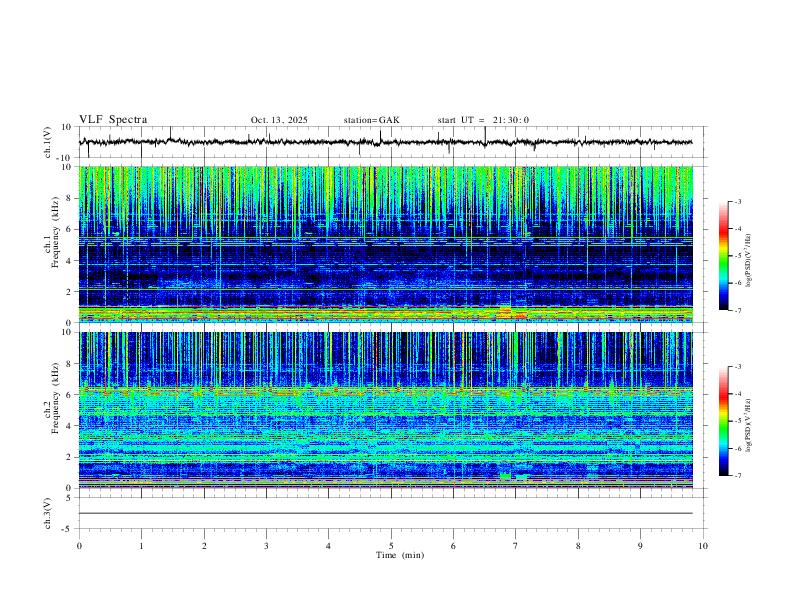Click the ch.1 colorbar "log(PSD)" unit label

pyautogui.click(x=749, y=261)
